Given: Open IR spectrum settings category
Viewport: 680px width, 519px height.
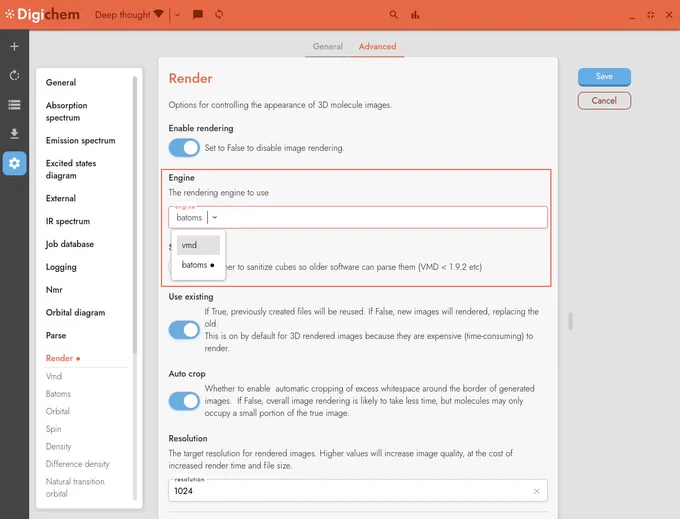Looking at the screenshot, I should [x=68, y=221].
